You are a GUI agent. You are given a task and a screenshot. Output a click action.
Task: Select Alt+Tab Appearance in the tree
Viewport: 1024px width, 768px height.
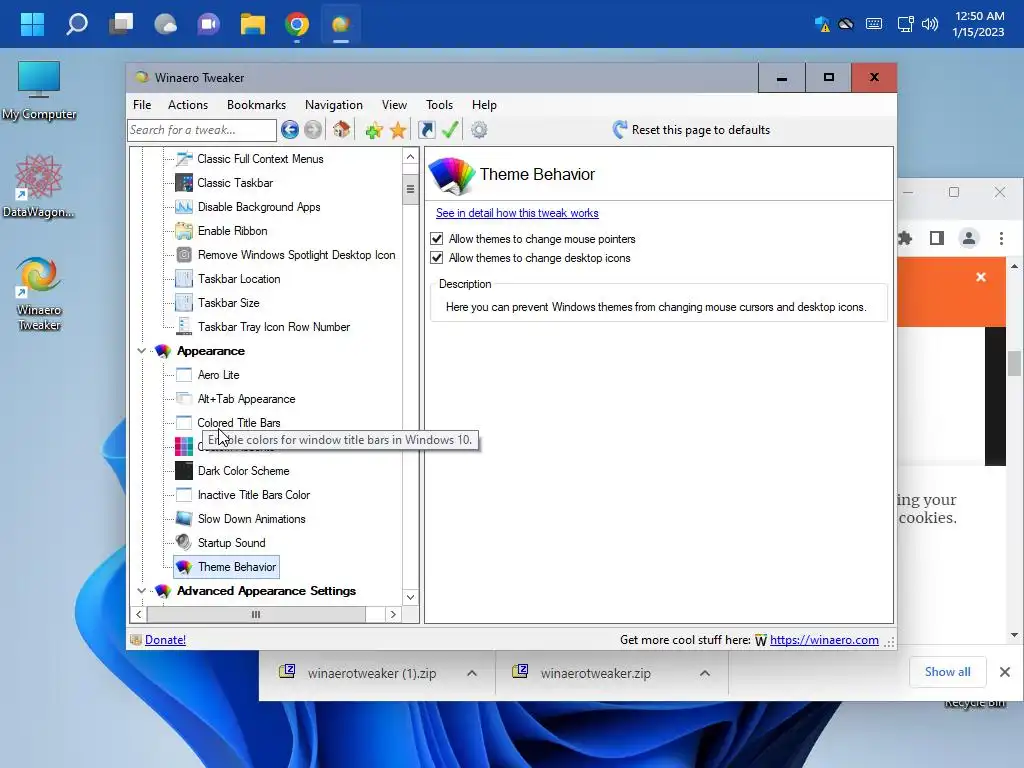[246, 399]
